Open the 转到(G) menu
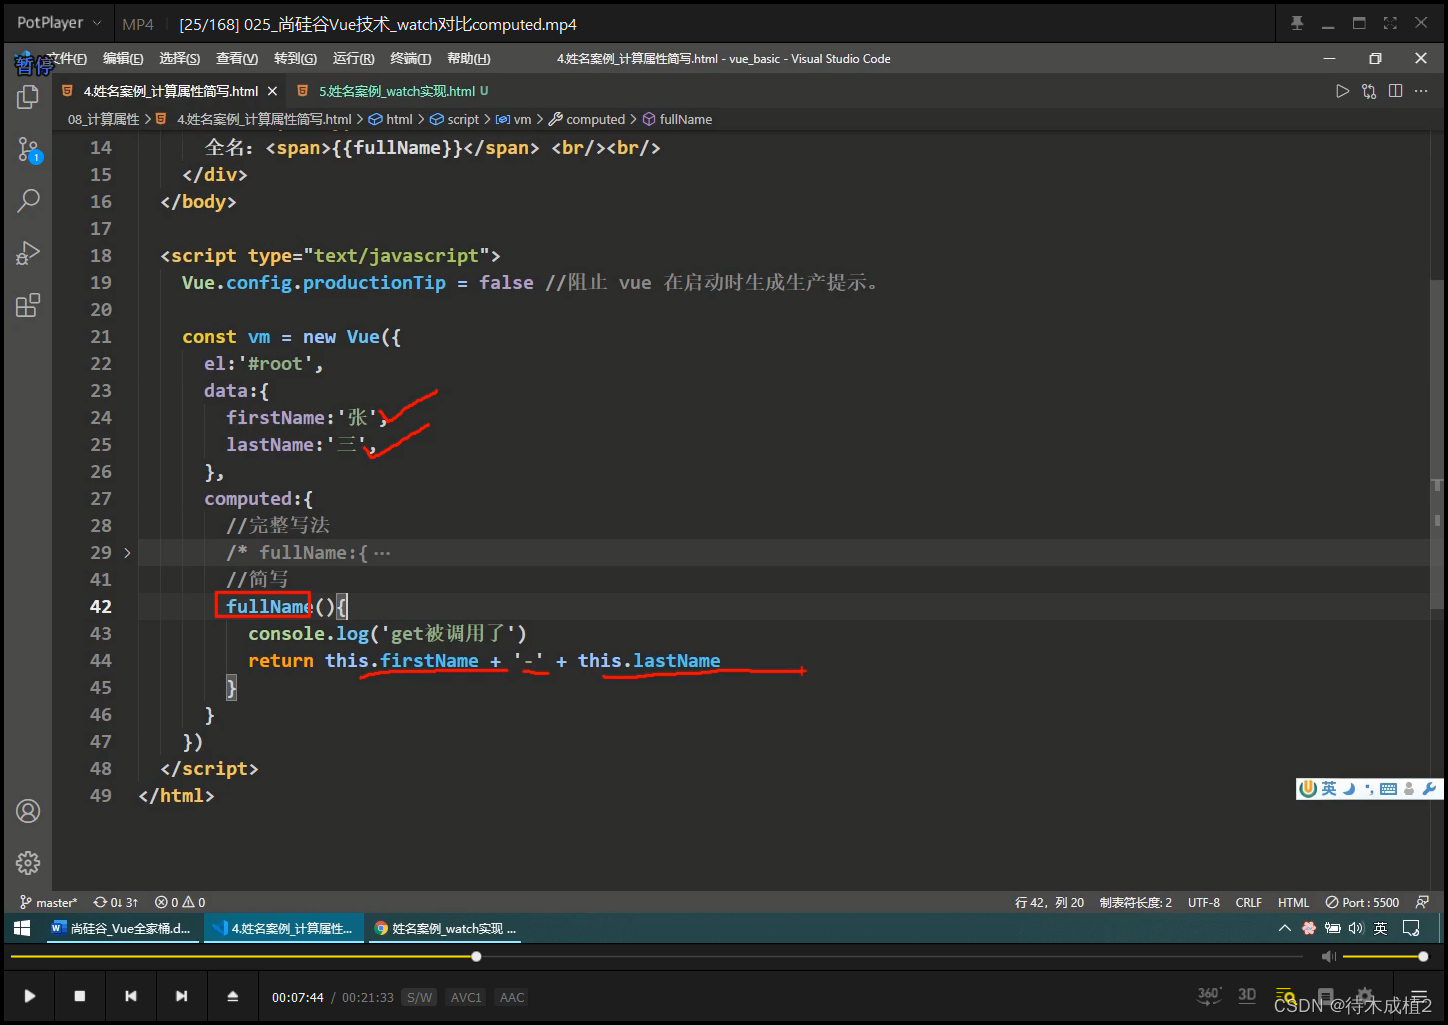Image resolution: width=1448 pixels, height=1025 pixels. click(x=295, y=59)
